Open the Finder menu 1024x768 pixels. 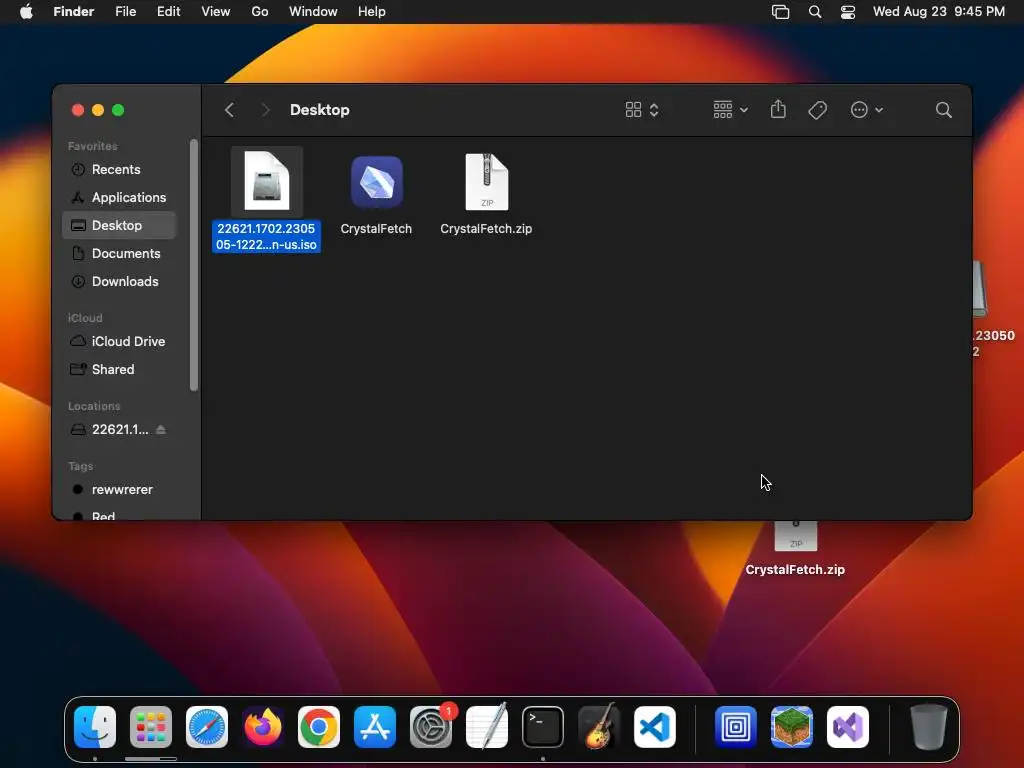click(x=73, y=12)
